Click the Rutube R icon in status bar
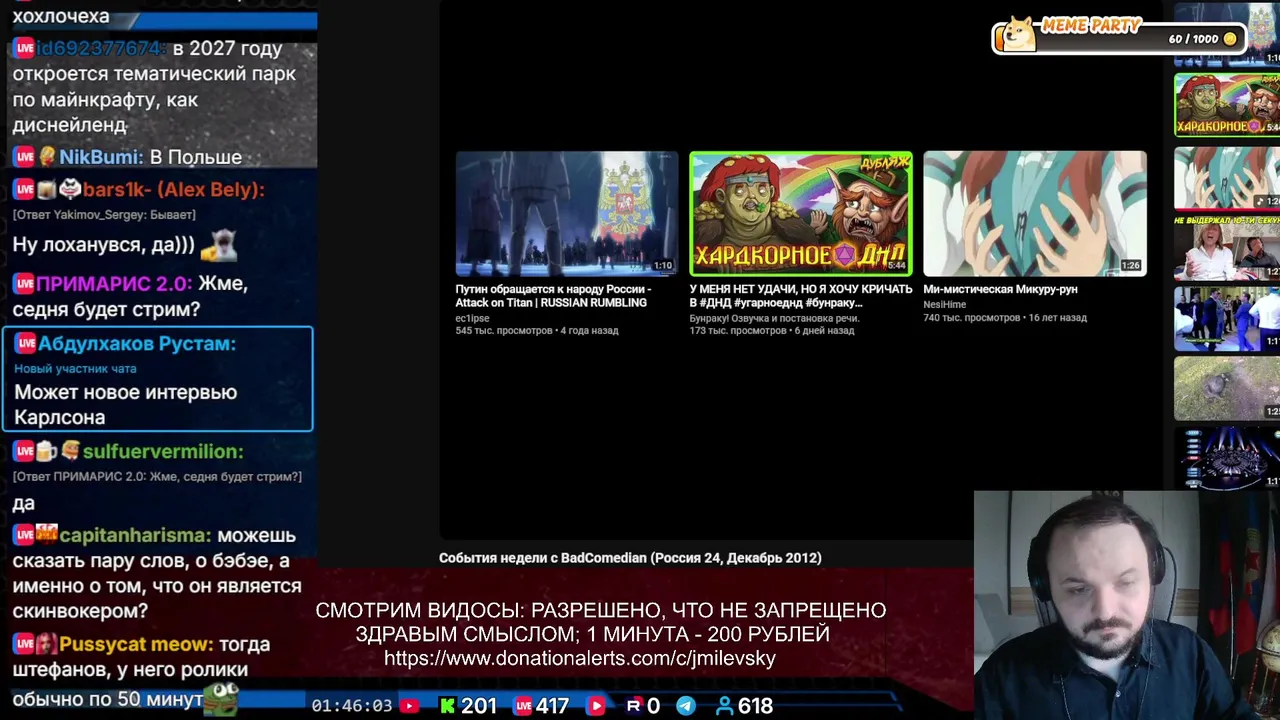Viewport: 1280px width, 720px height. tap(633, 706)
